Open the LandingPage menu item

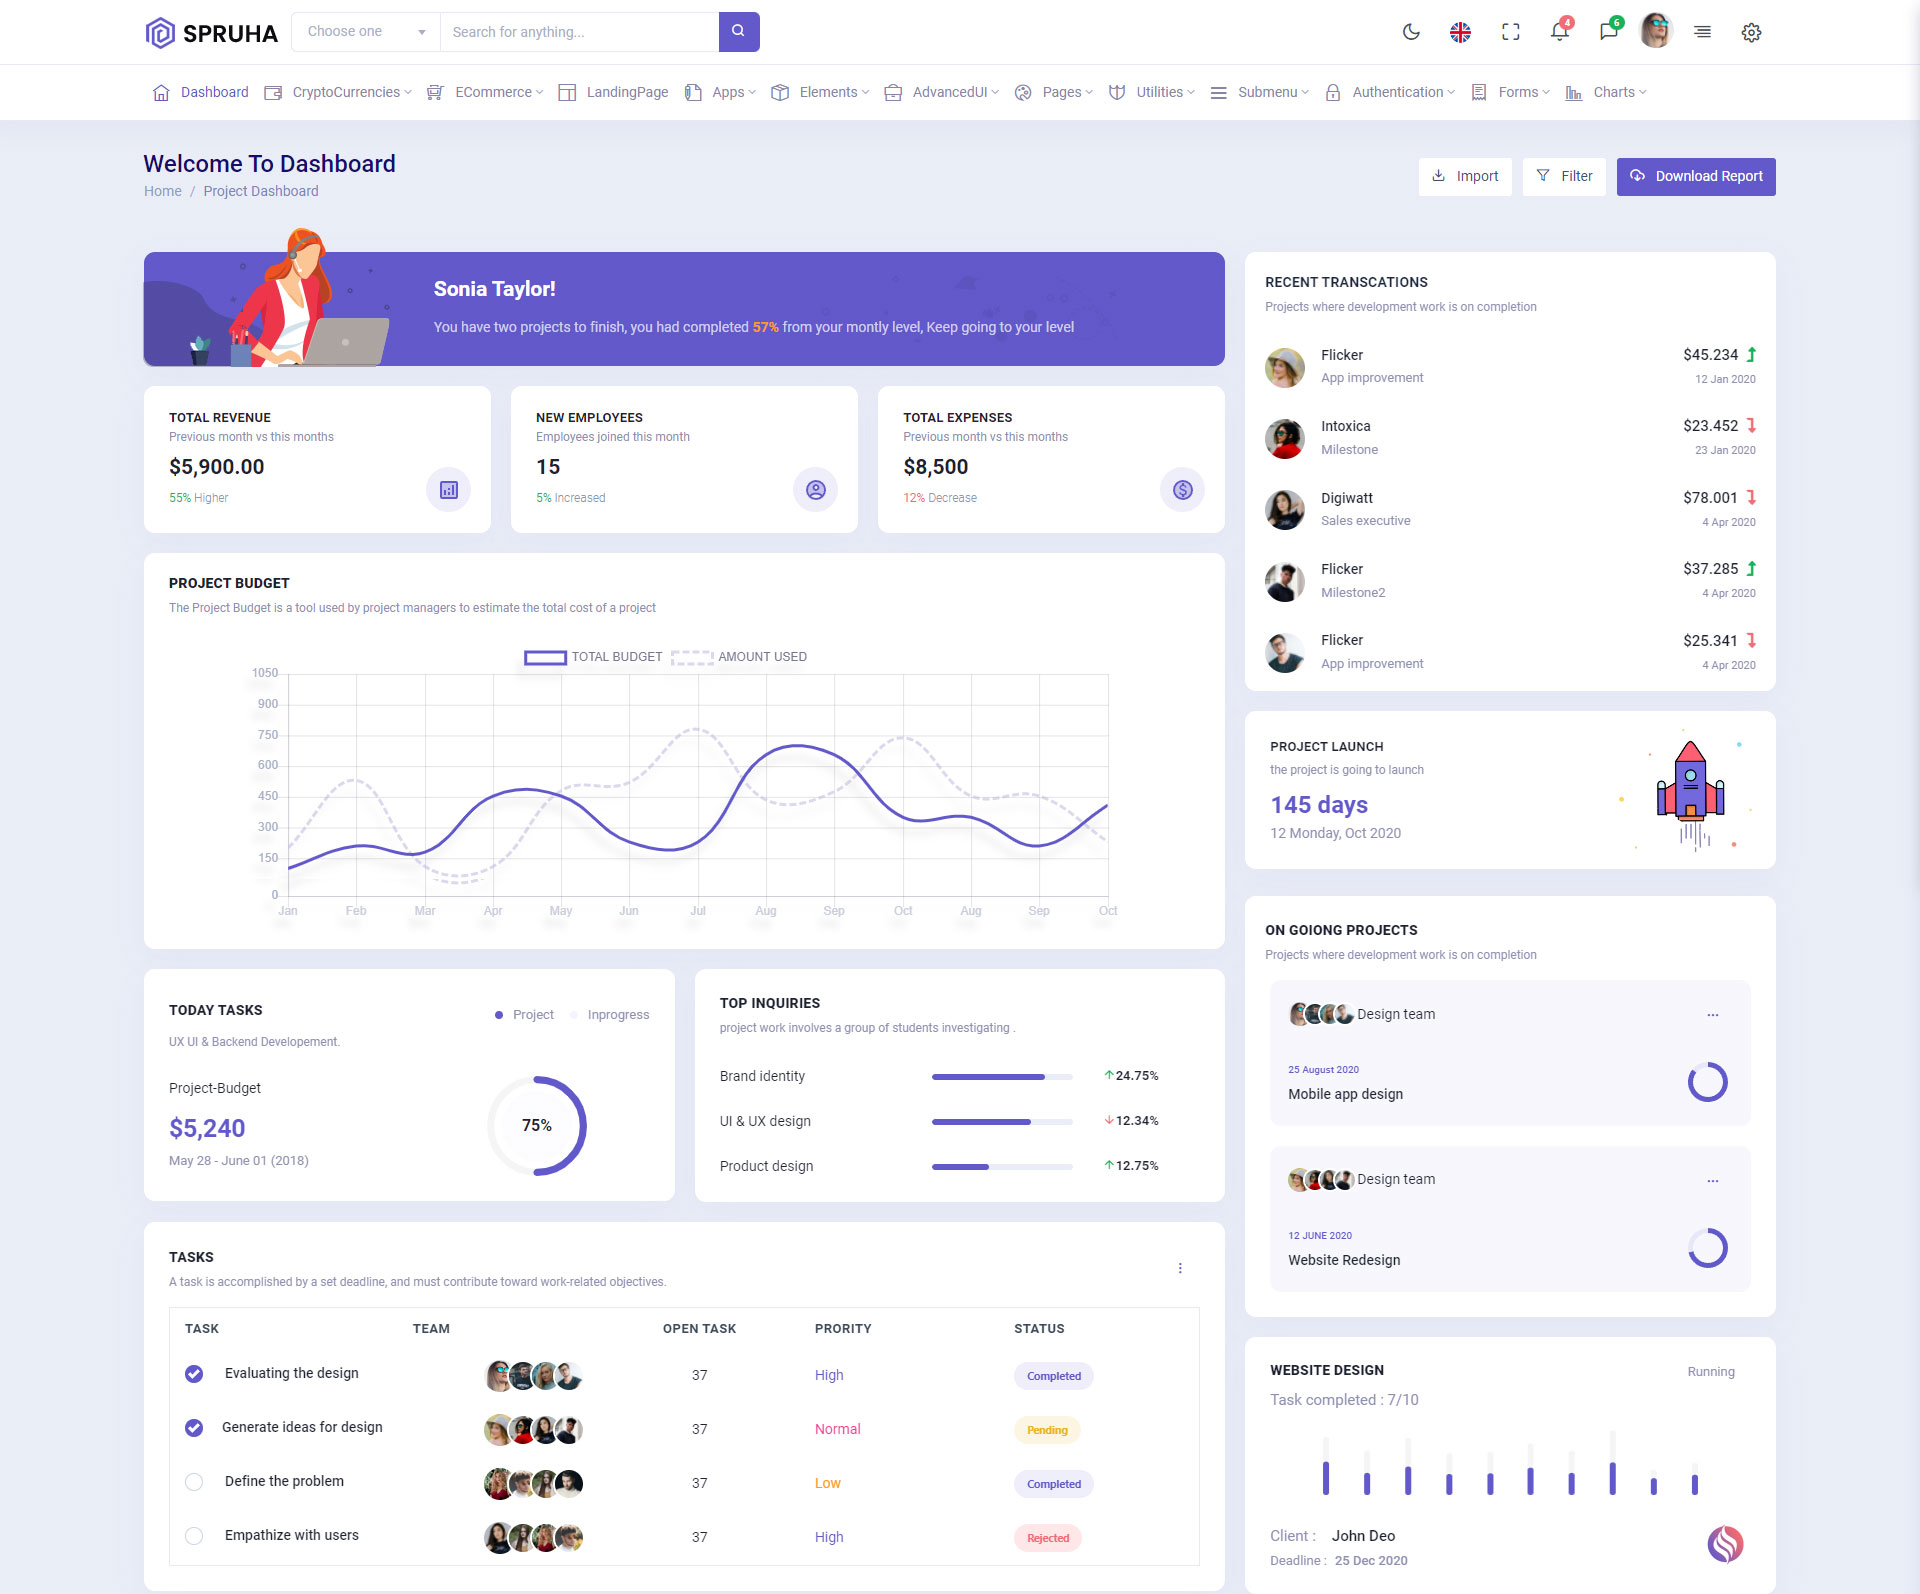626,92
